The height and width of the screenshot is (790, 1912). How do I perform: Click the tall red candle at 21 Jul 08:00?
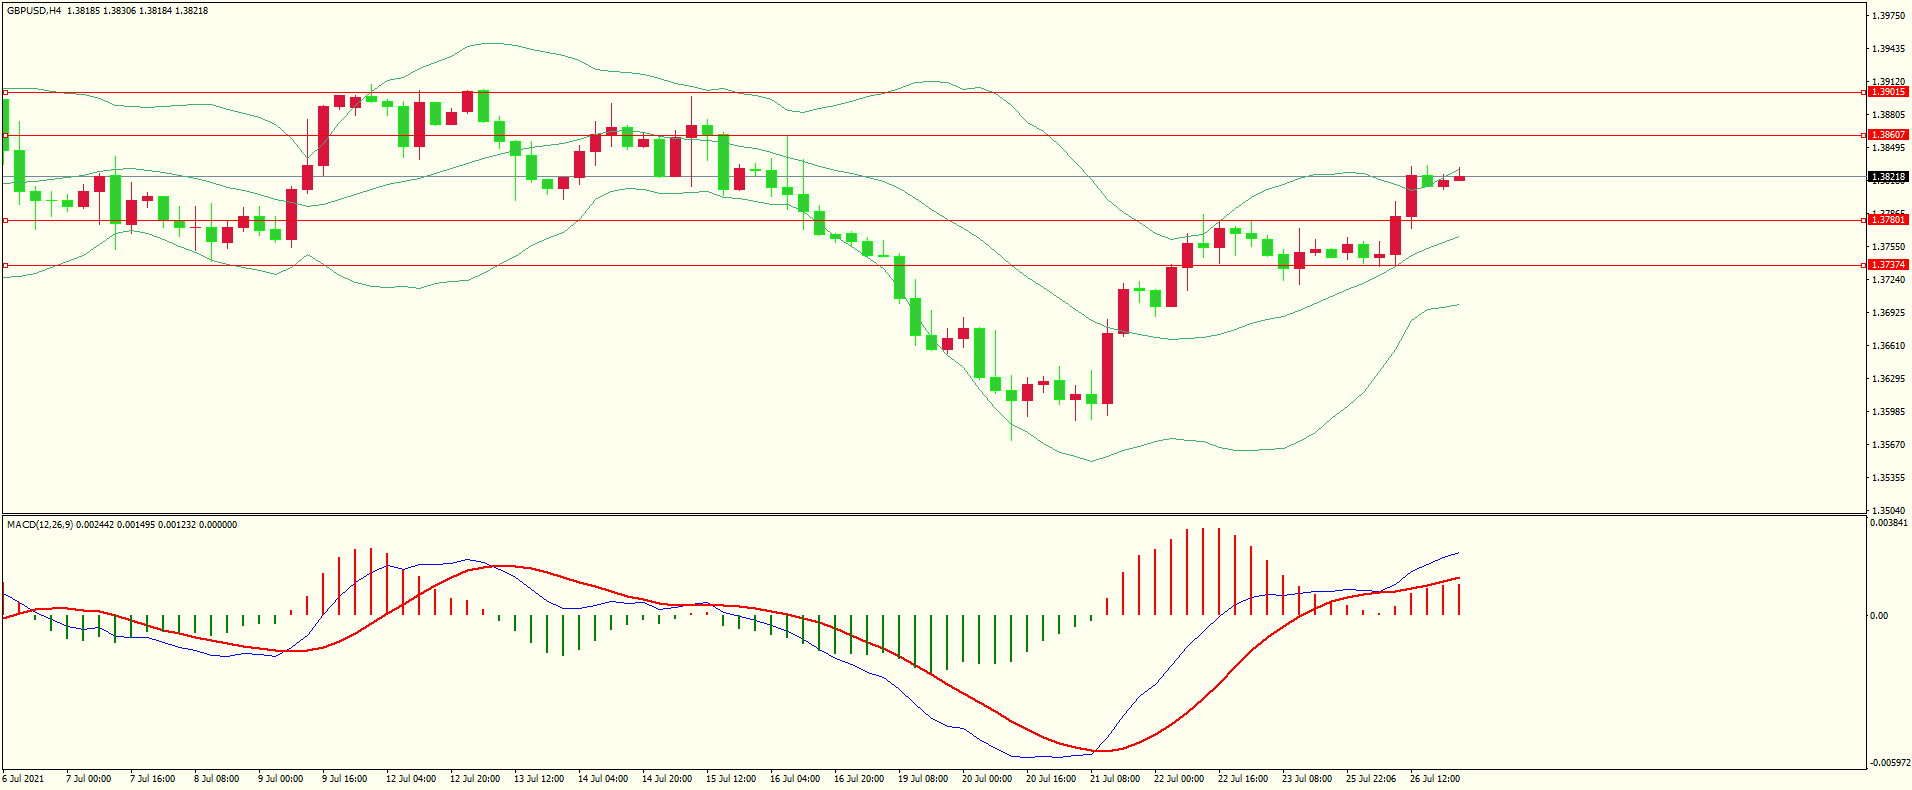1108,368
